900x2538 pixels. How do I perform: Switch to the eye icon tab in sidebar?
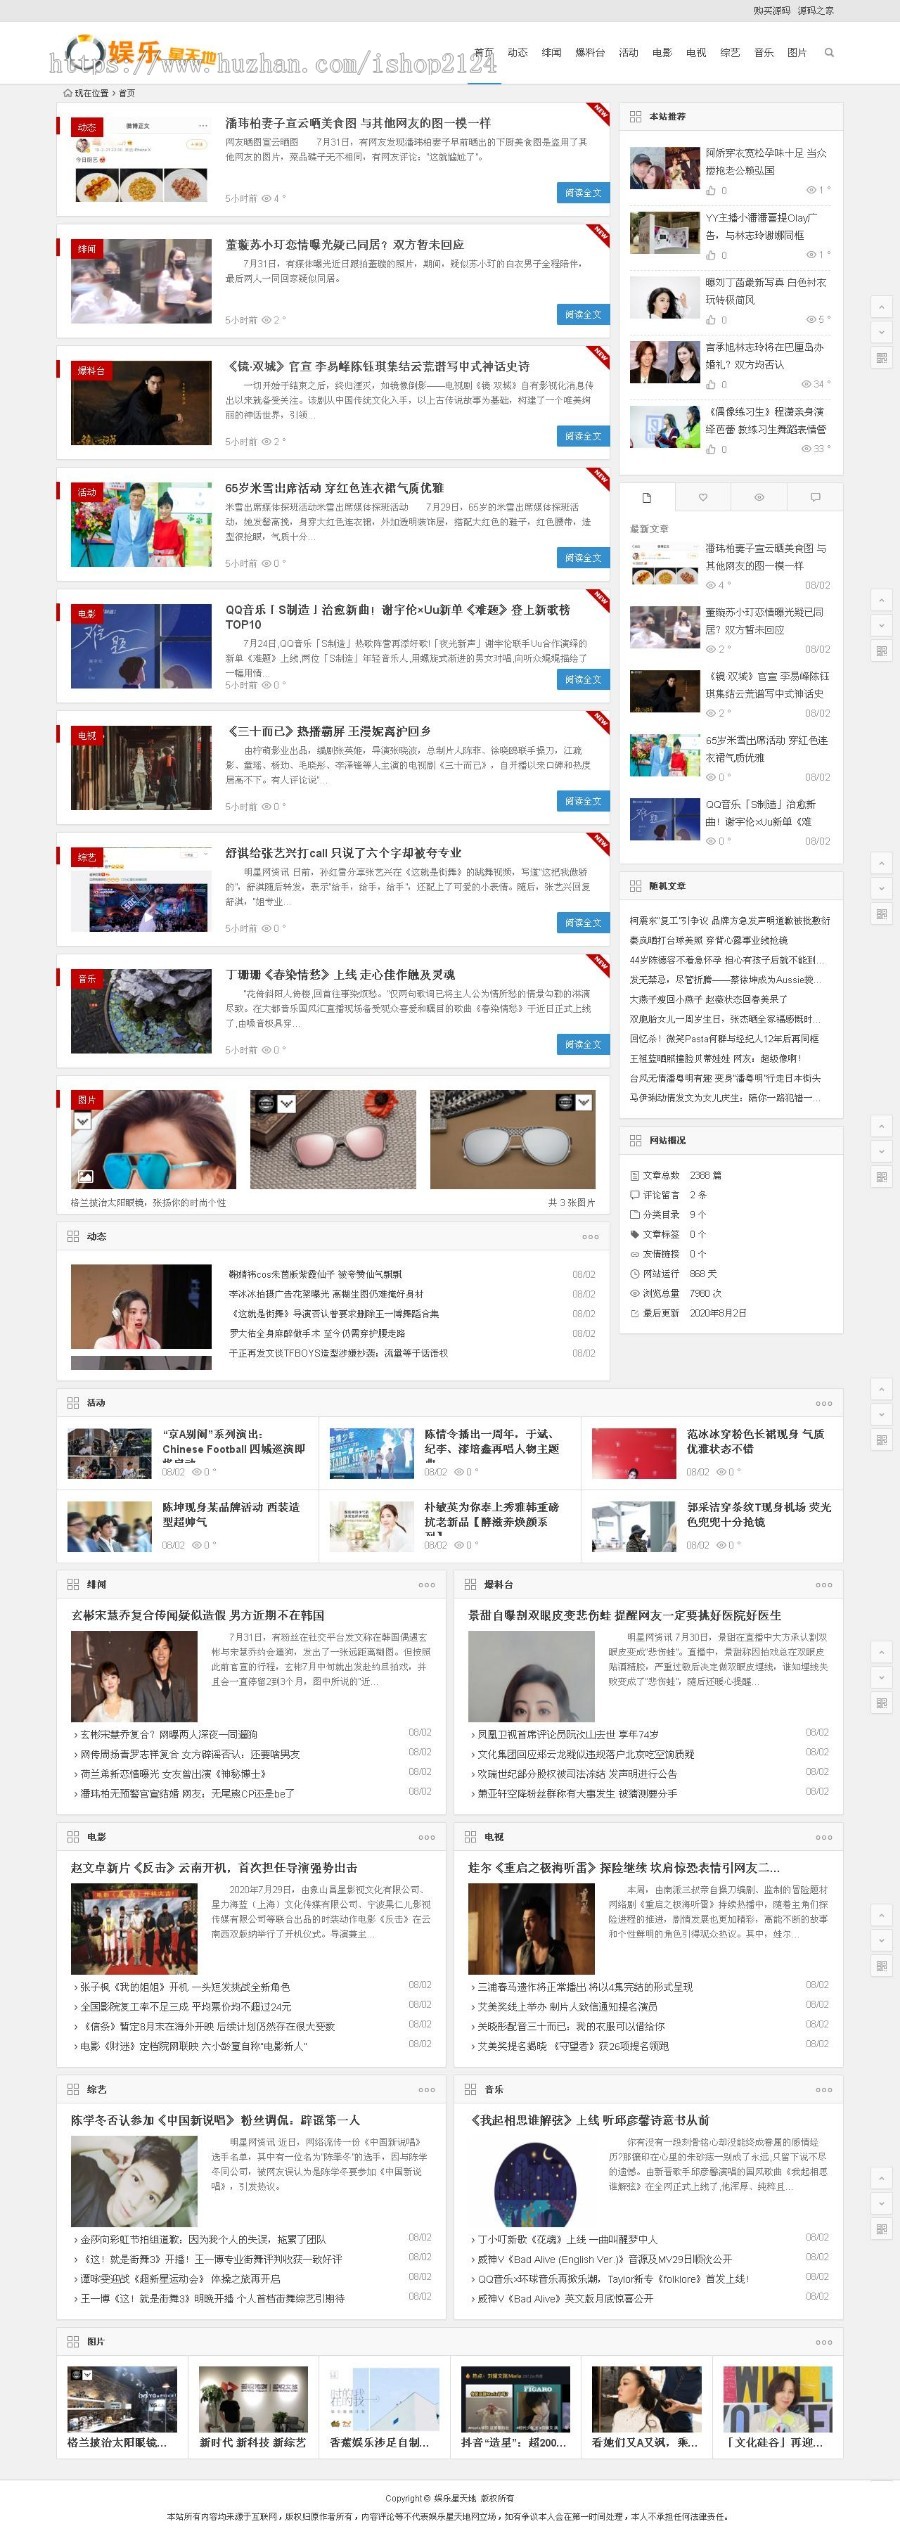(759, 497)
